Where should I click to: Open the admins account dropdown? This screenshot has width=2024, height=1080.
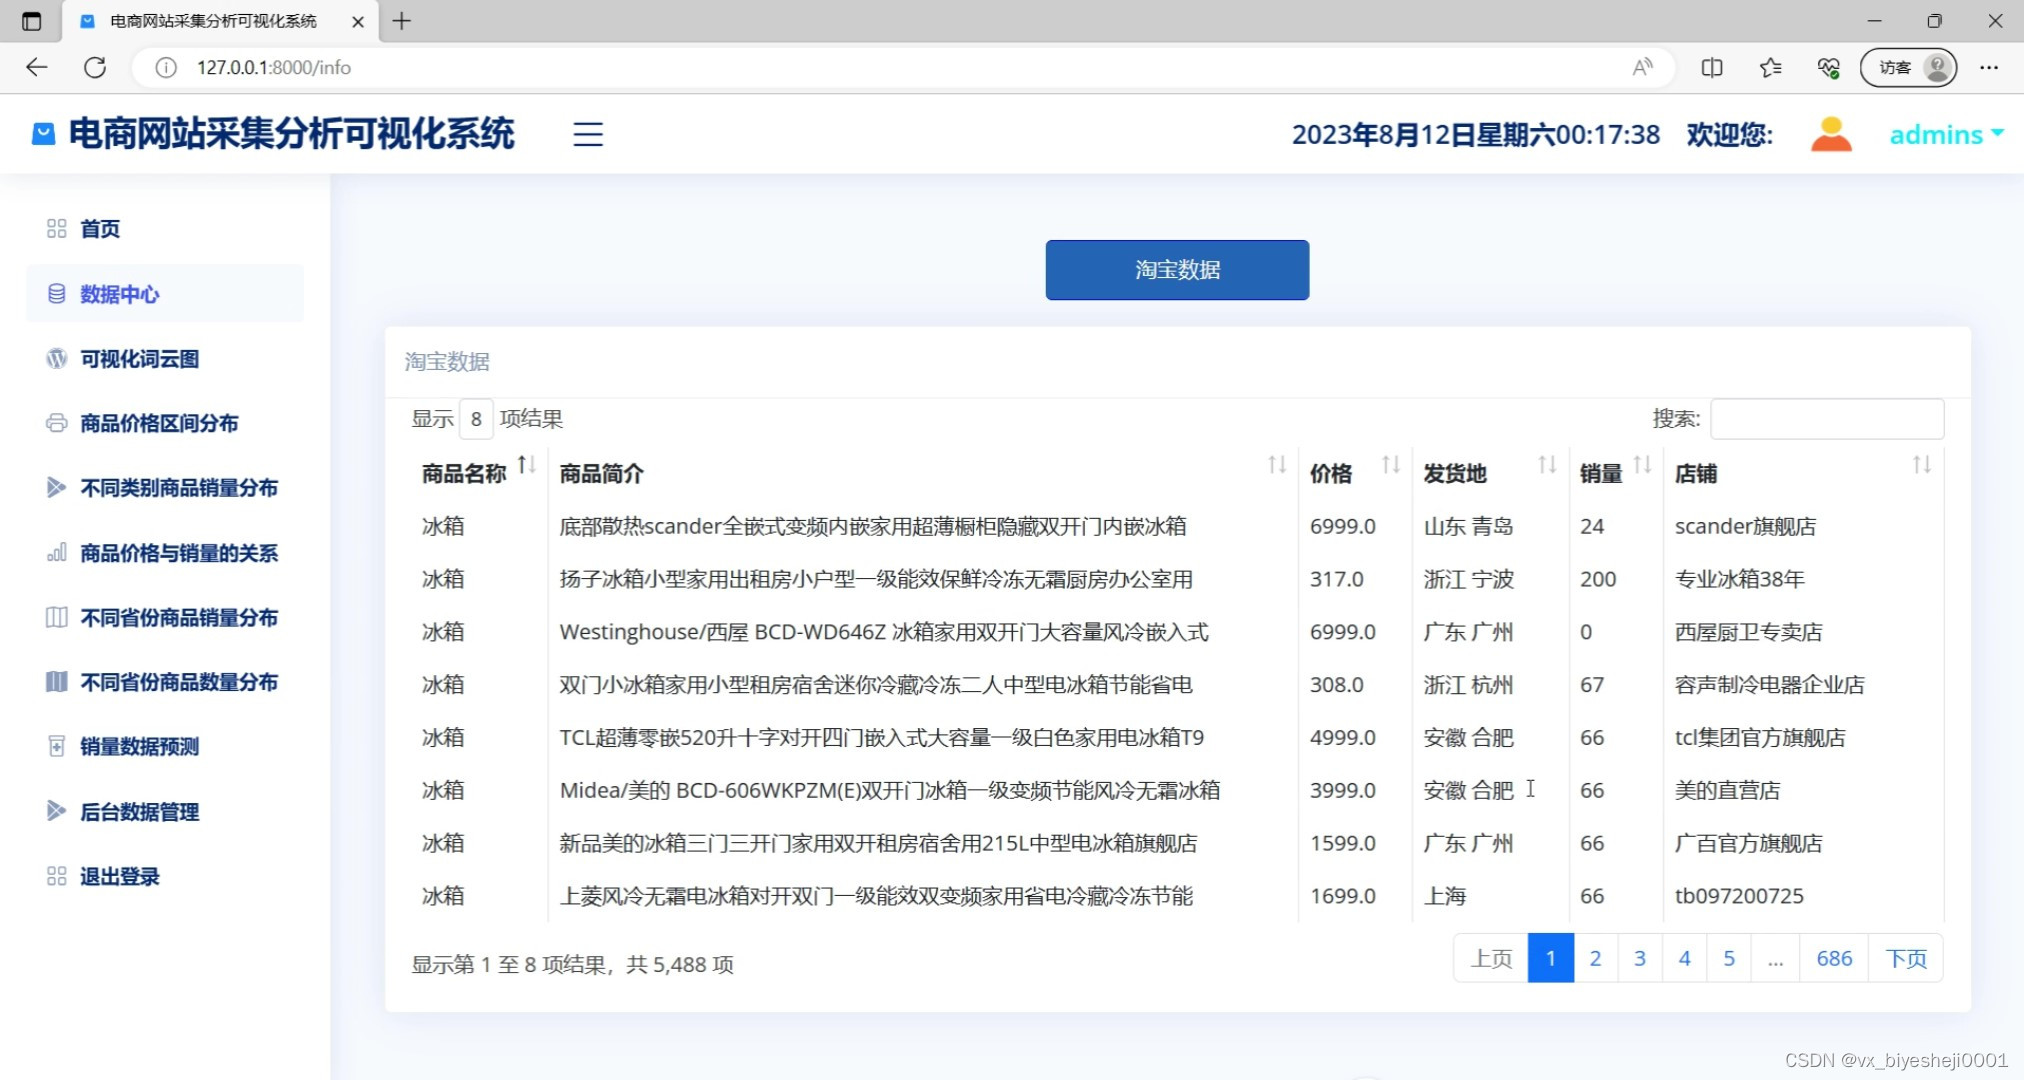1941,134
